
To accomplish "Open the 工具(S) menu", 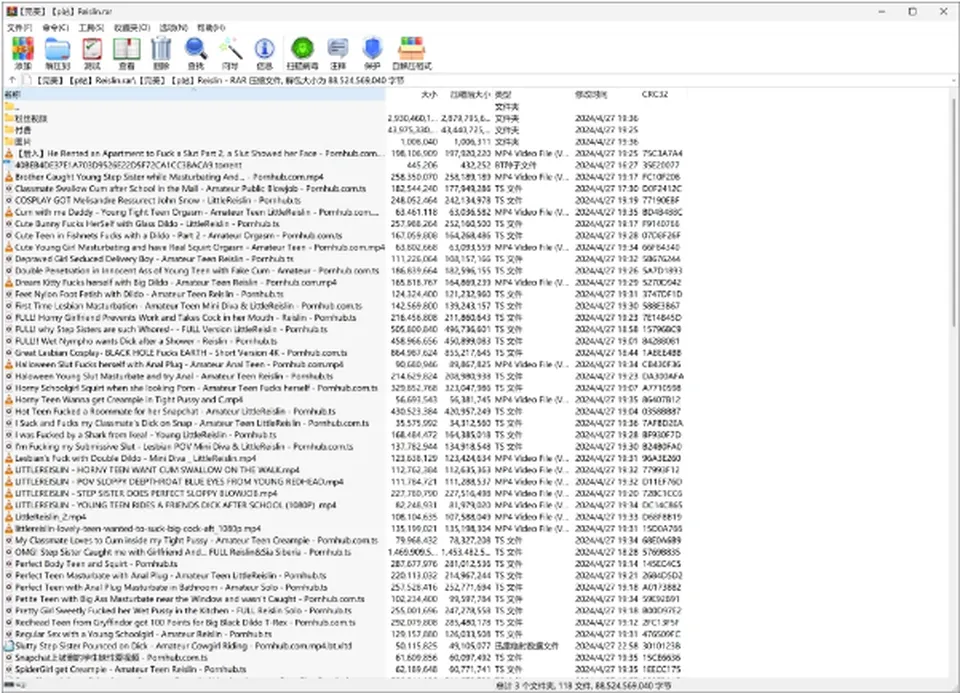I will 91,28.
